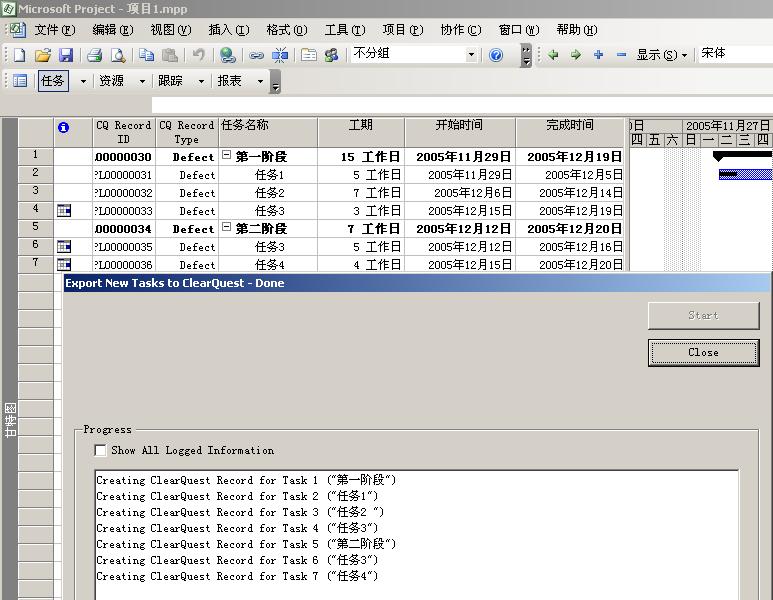Viewport: 773px width, 600px height.
Task: Click the note icon on row 6
Action: click(64, 246)
